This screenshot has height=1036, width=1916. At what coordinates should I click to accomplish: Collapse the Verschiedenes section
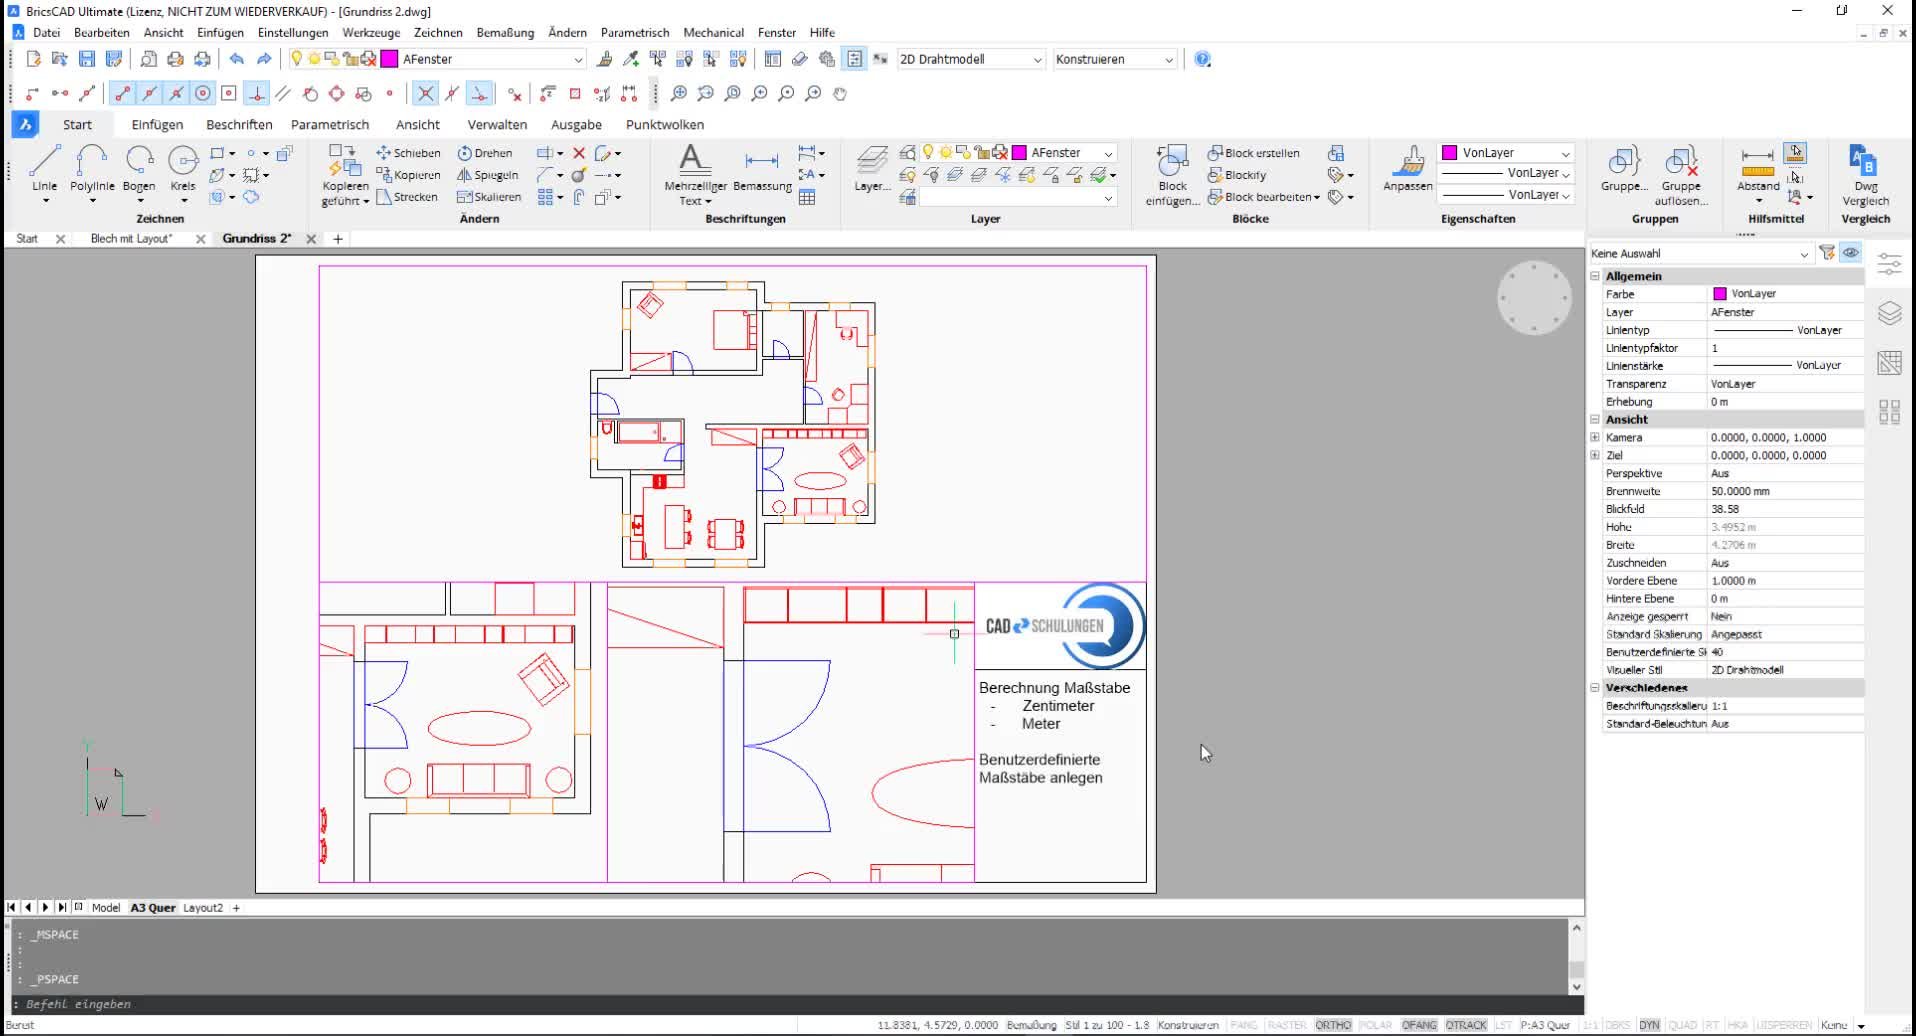[x=1595, y=688]
